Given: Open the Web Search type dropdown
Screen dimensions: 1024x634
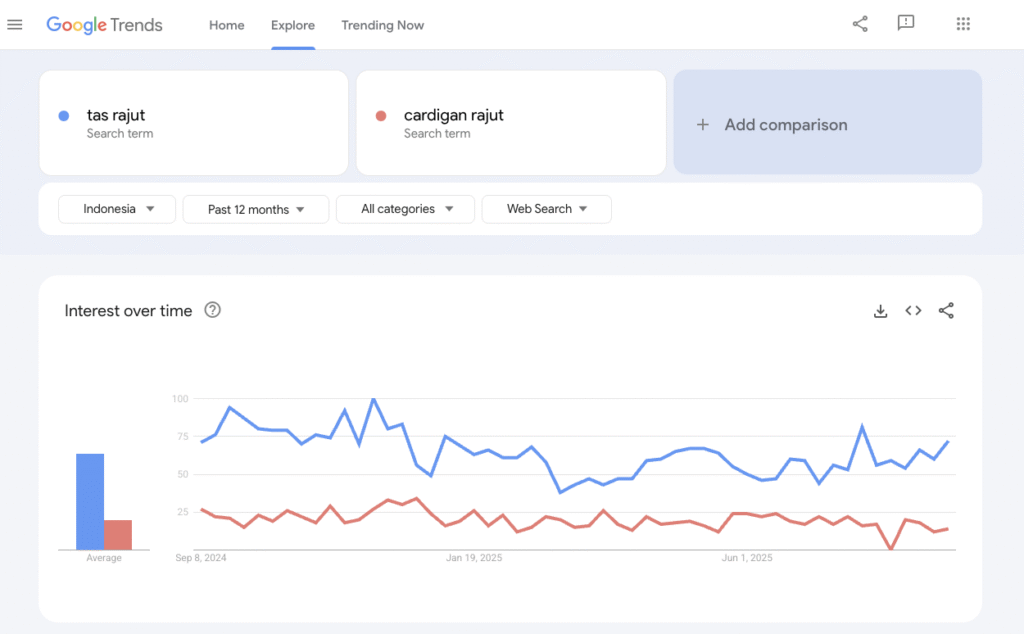Looking at the screenshot, I should coord(546,209).
